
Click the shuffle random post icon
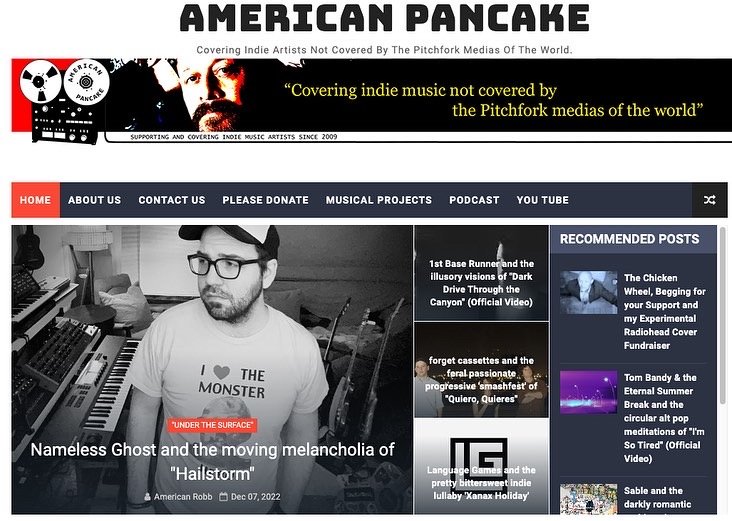(709, 200)
